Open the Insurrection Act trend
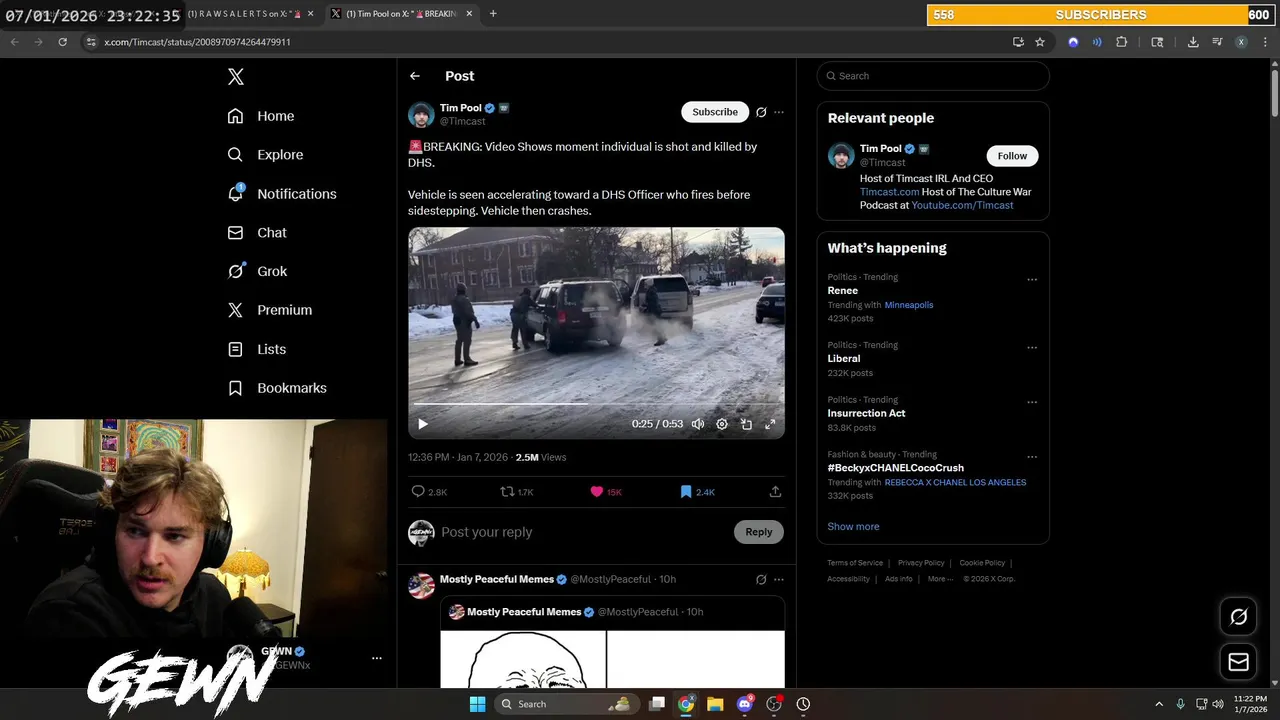Screen dimensions: 1280x720 866,413
